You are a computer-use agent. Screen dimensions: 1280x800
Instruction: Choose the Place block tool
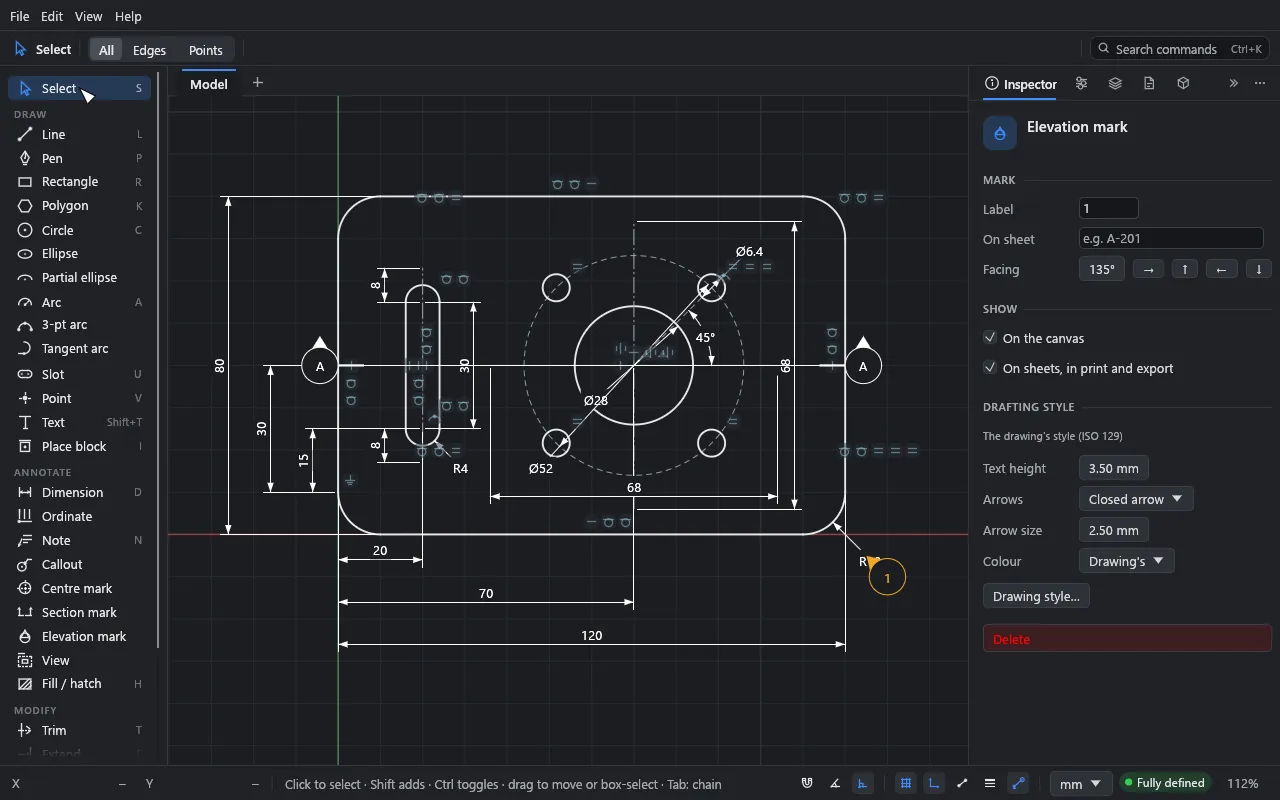coord(80,446)
